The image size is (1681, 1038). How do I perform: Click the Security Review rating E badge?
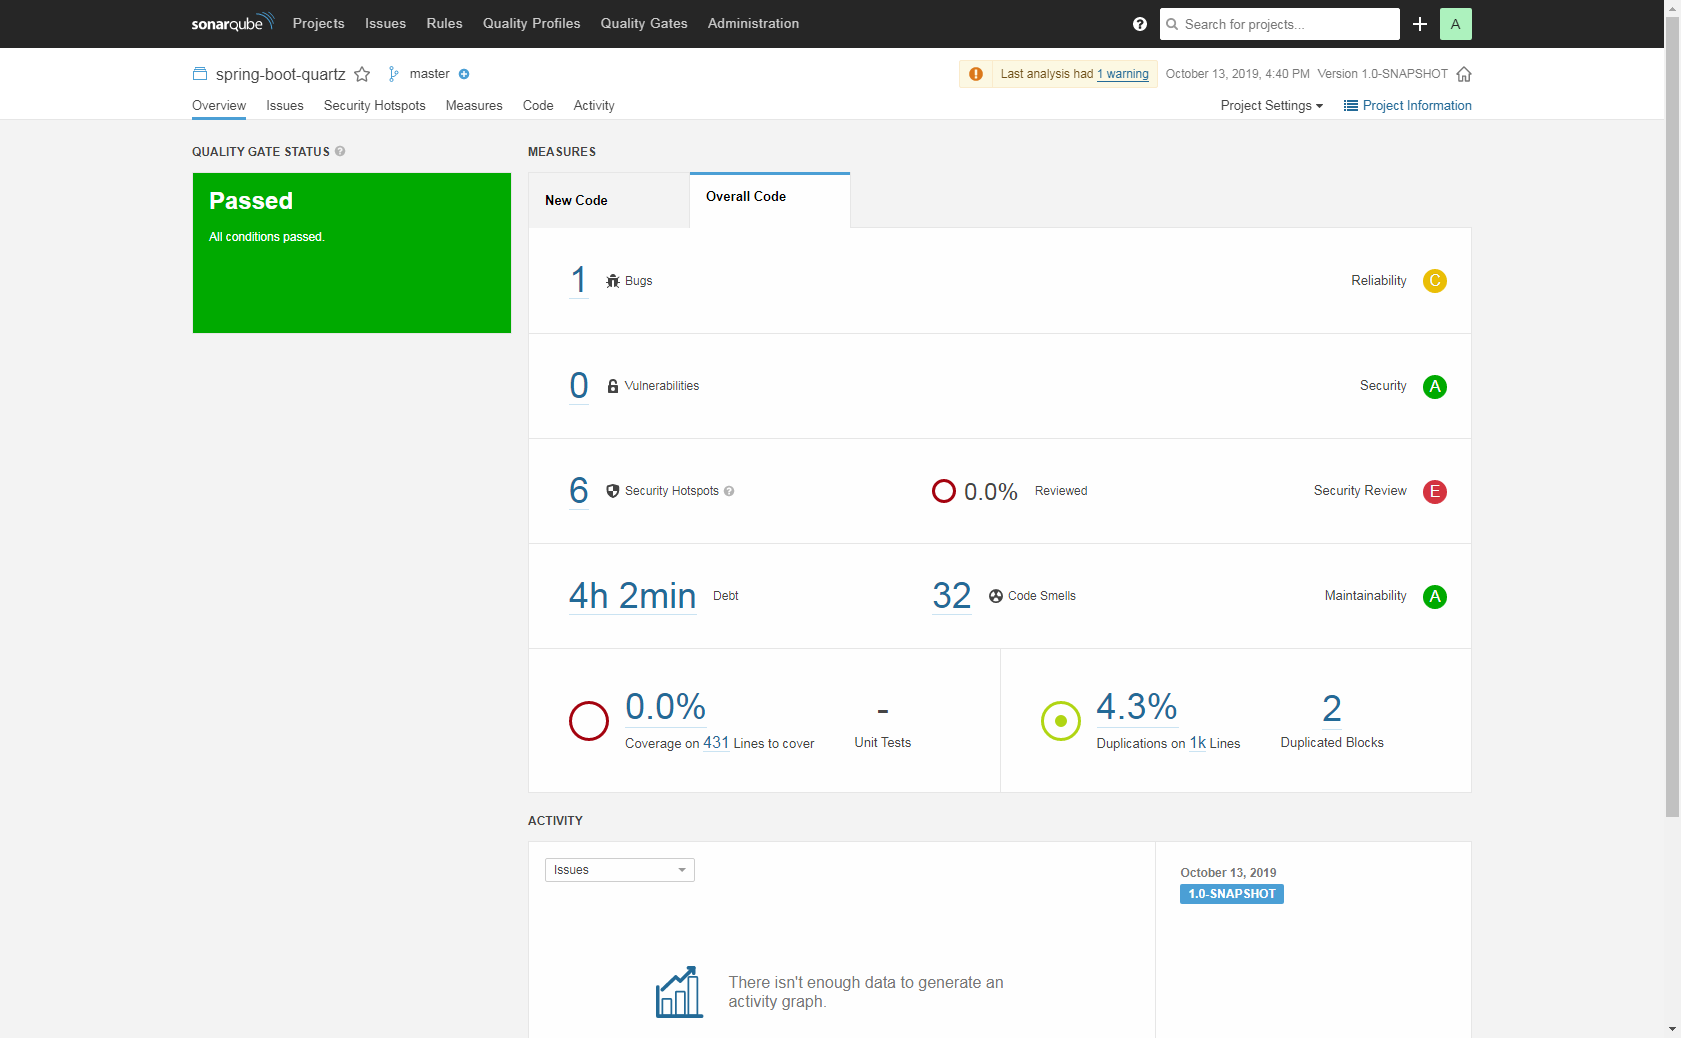[1434, 491]
